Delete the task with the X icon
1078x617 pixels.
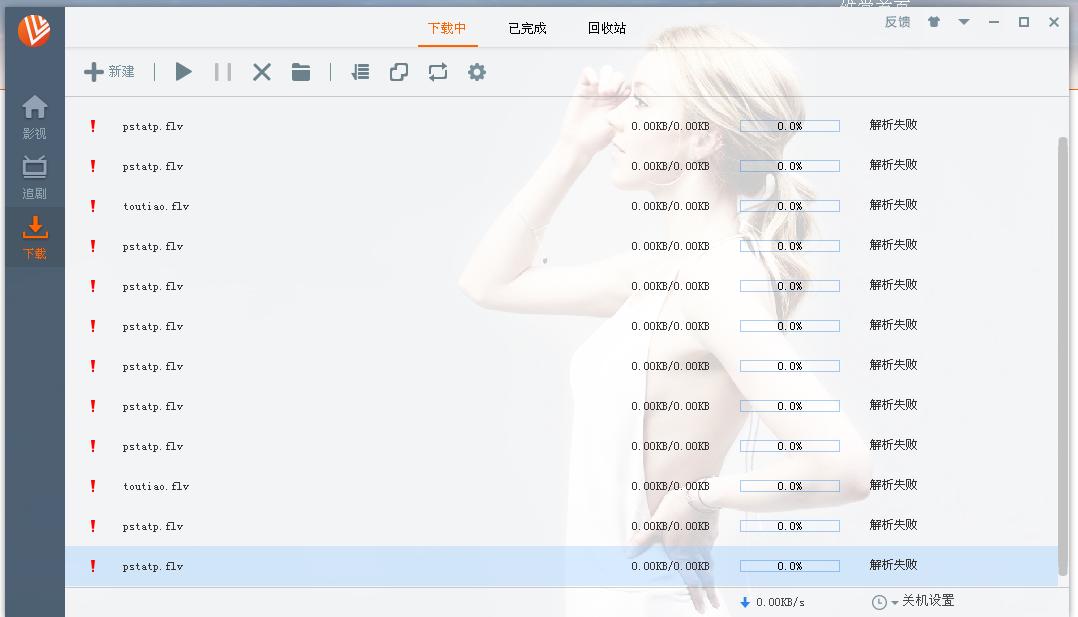tap(262, 72)
